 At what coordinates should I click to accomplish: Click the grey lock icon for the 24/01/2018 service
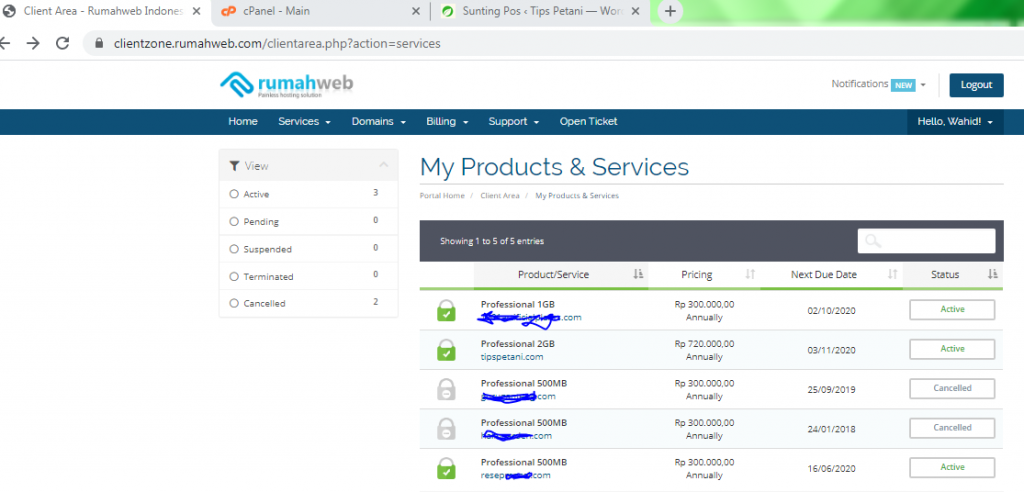447,429
